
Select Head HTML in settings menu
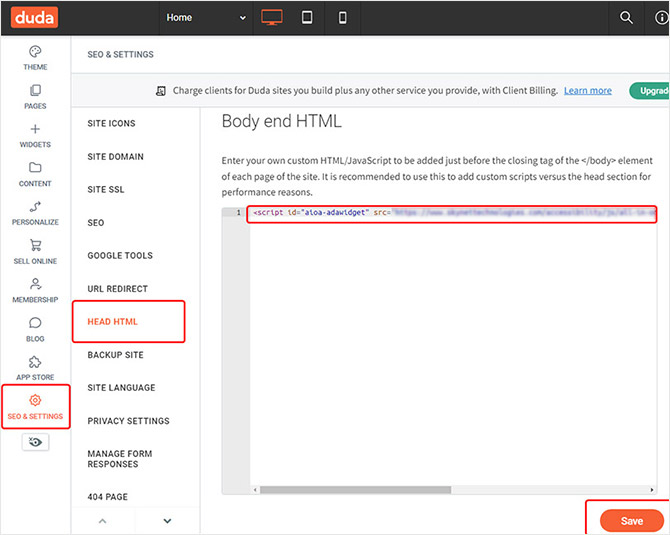113,322
